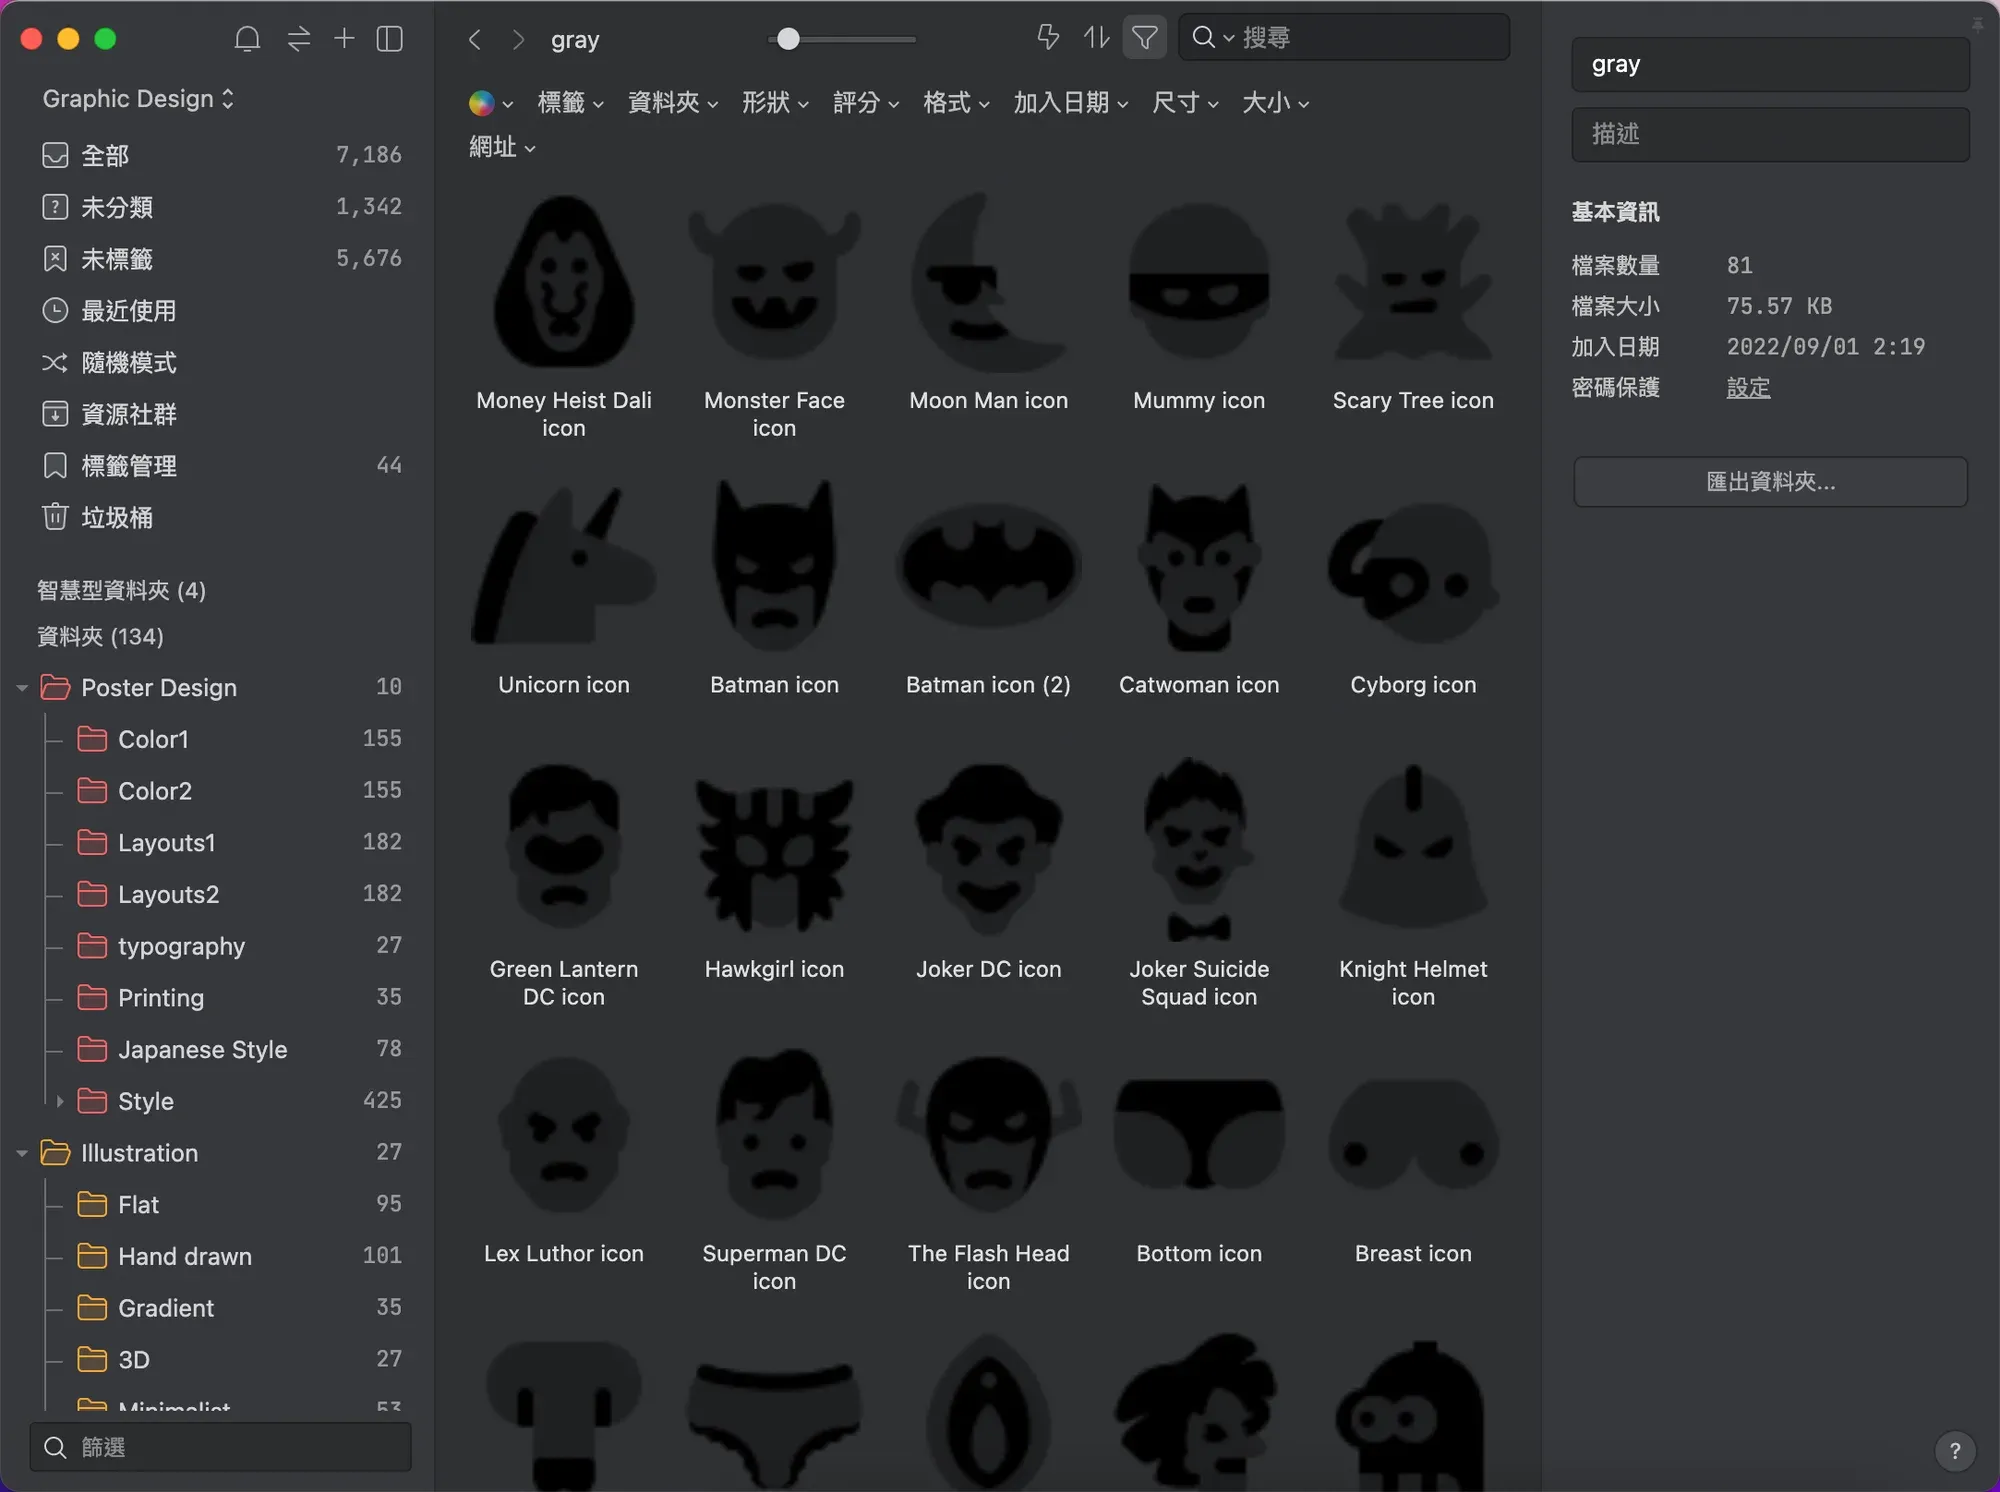2000x1492 pixels.
Task: Select the Scary Tree icon thumbnail
Action: pyautogui.click(x=1413, y=282)
